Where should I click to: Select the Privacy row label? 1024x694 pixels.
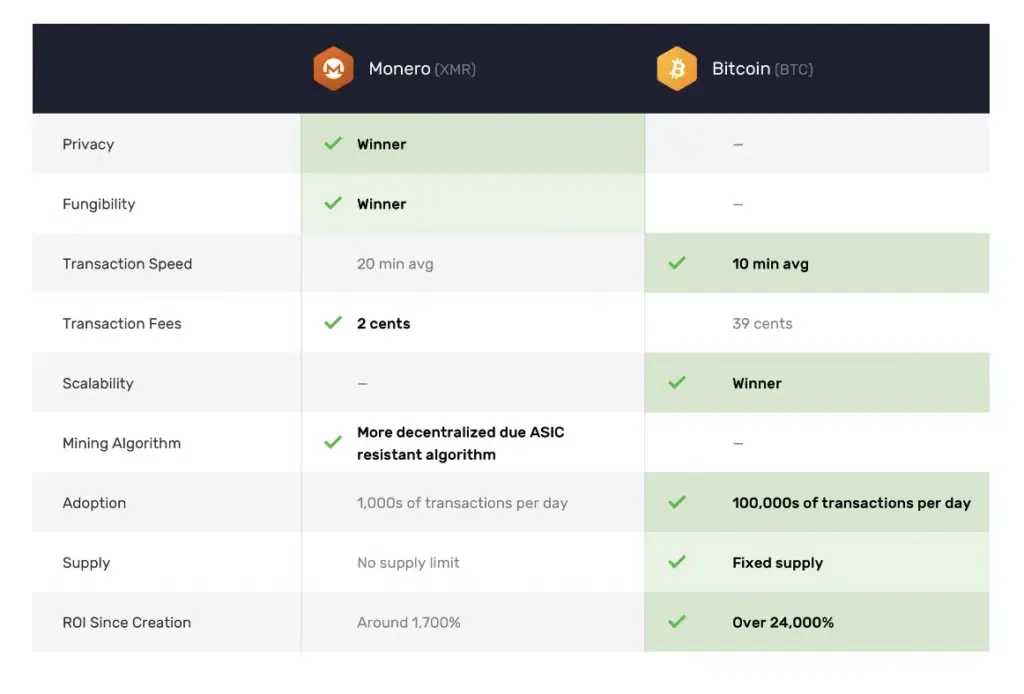88,144
